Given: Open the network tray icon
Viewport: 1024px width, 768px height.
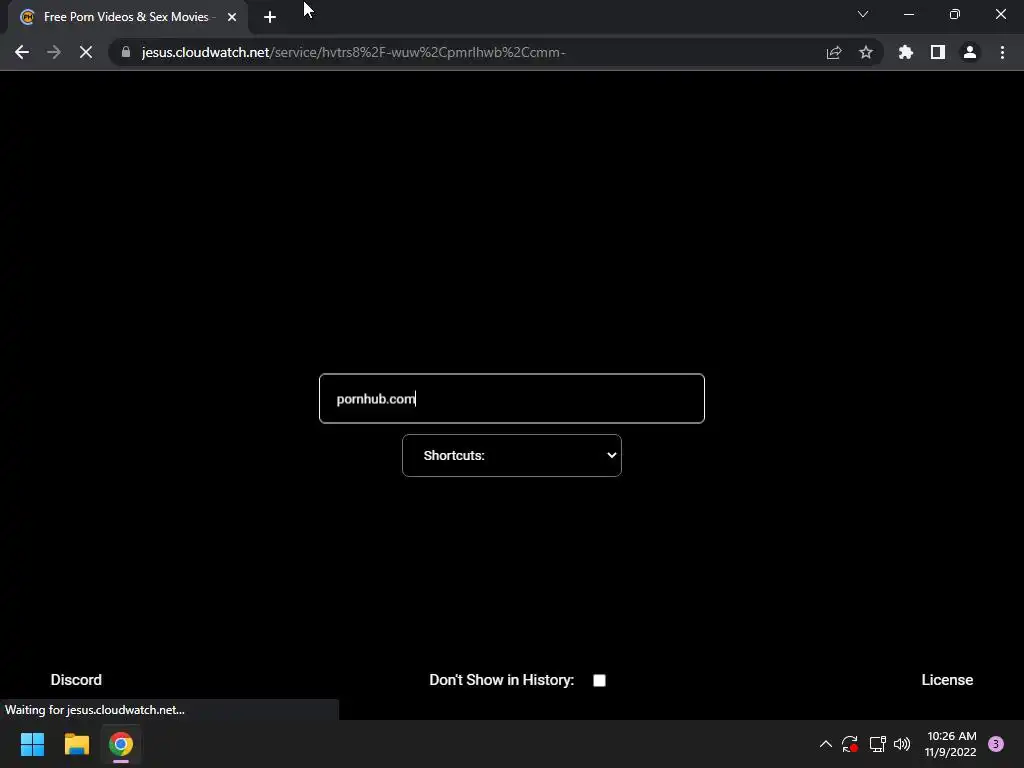Looking at the screenshot, I should pos(877,744).
